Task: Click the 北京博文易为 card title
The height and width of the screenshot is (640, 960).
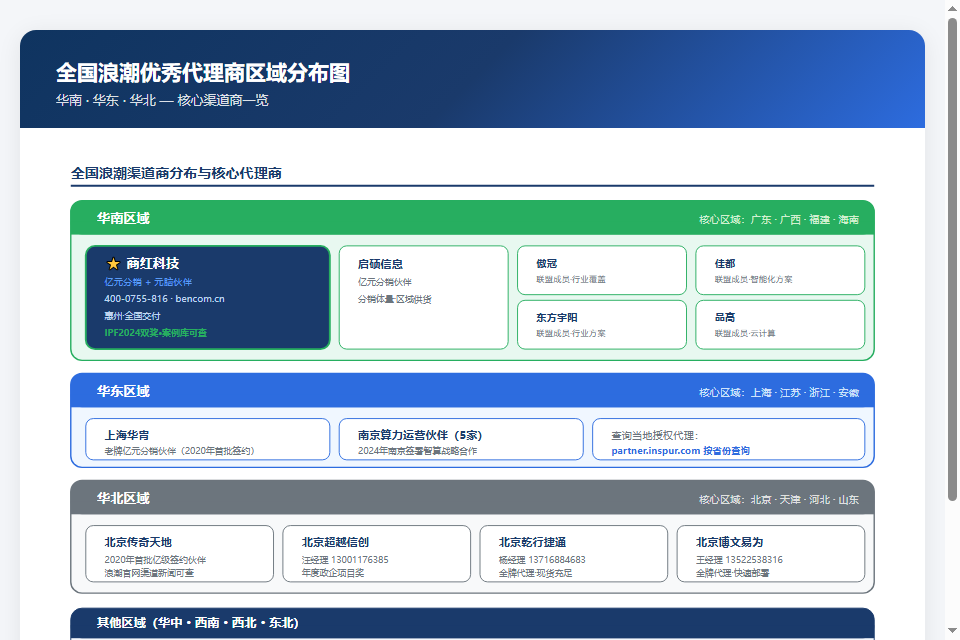Action: [x=729, y=542]
